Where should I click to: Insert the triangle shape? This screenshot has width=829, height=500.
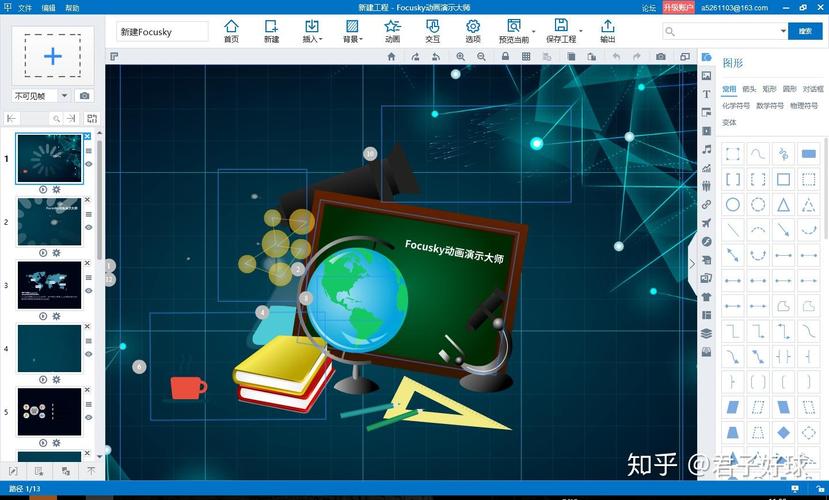[x=784, y=205]
